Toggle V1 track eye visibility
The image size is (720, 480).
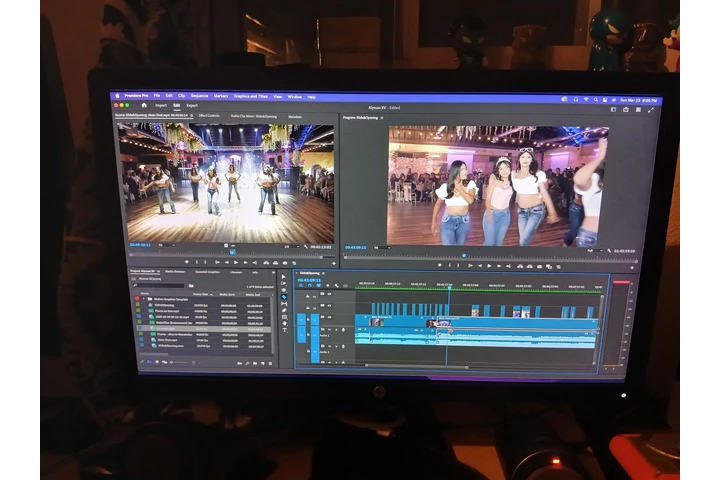(329, 317)
